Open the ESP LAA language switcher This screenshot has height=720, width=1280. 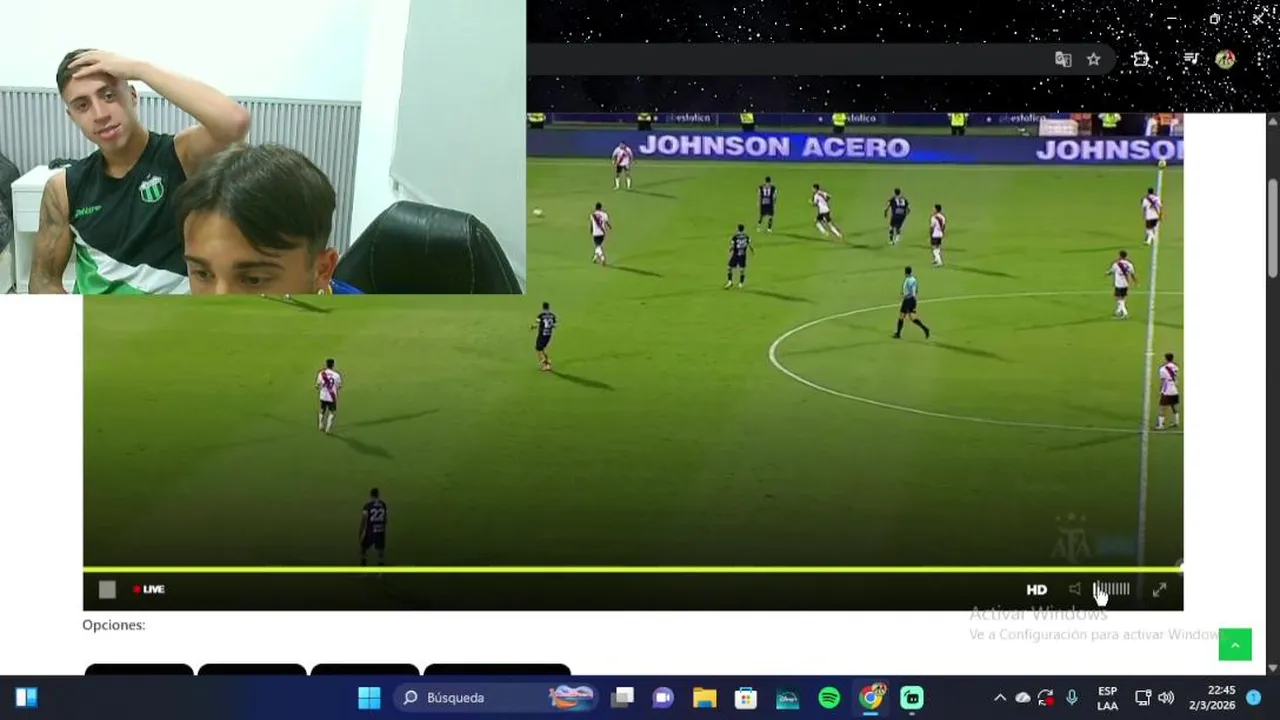click(x=1107, y=698)
